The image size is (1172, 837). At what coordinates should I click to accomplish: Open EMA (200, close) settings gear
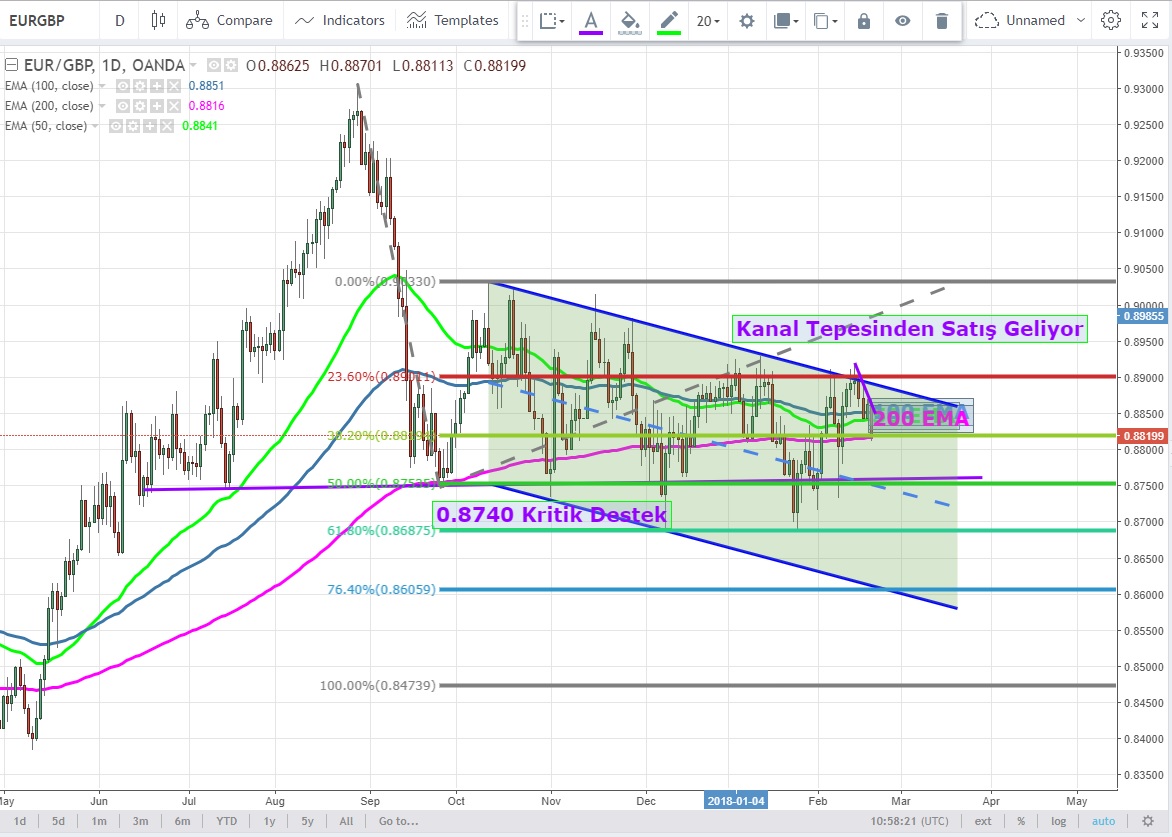pos(140,106)
